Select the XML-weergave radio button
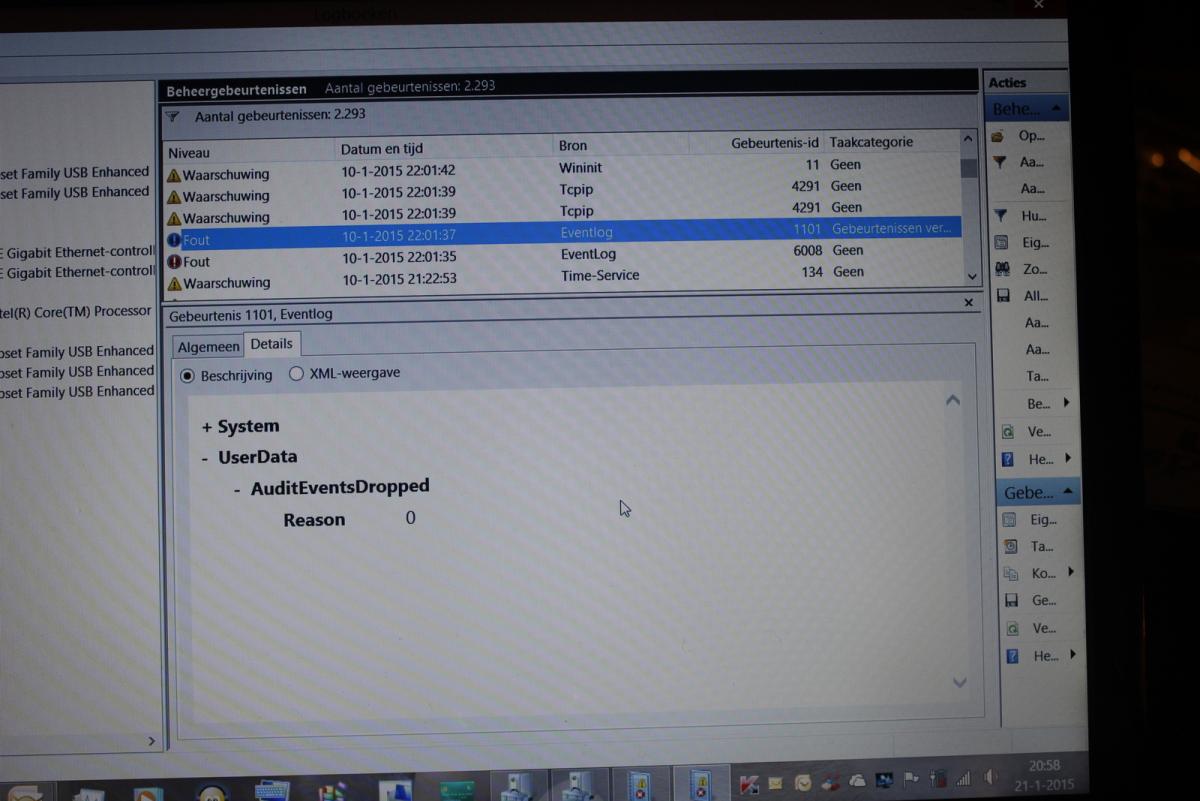This screenshot has width=1200, height=801. click(x=296, y=373)
